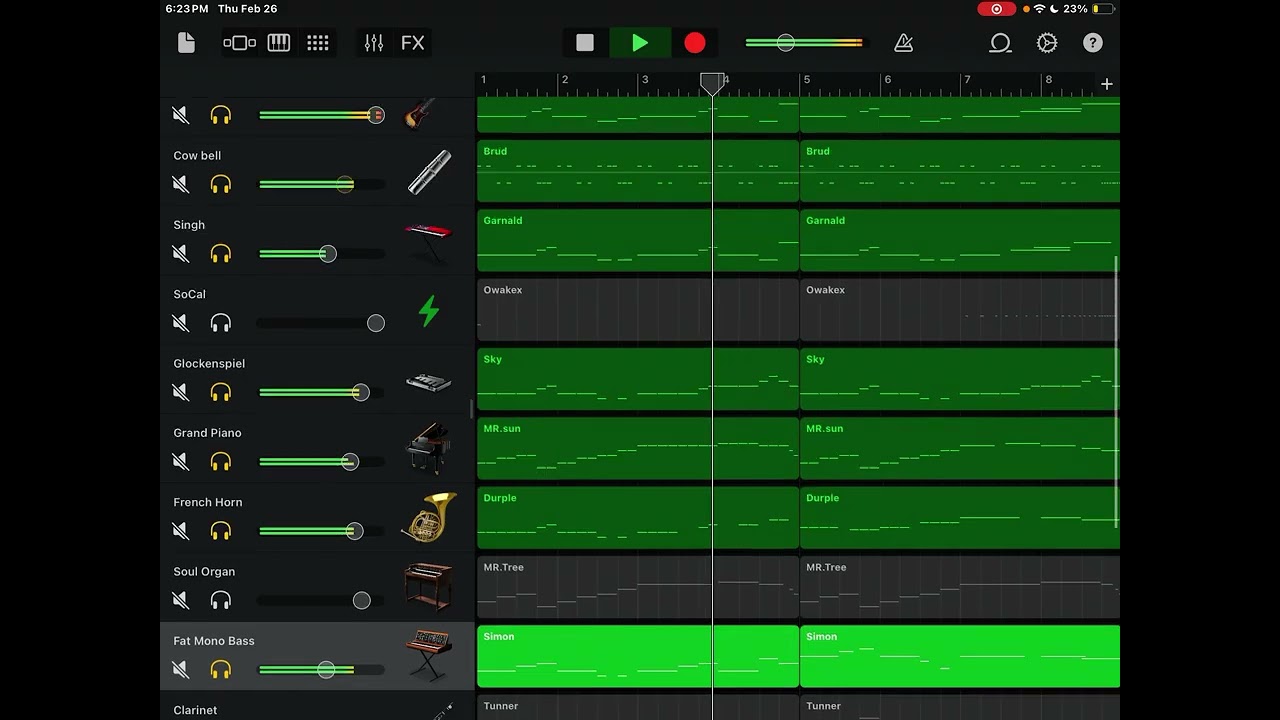Select the Singh red keyboard icon
Viewport: 1280px width, 720px height.
[x=429, y=243]
